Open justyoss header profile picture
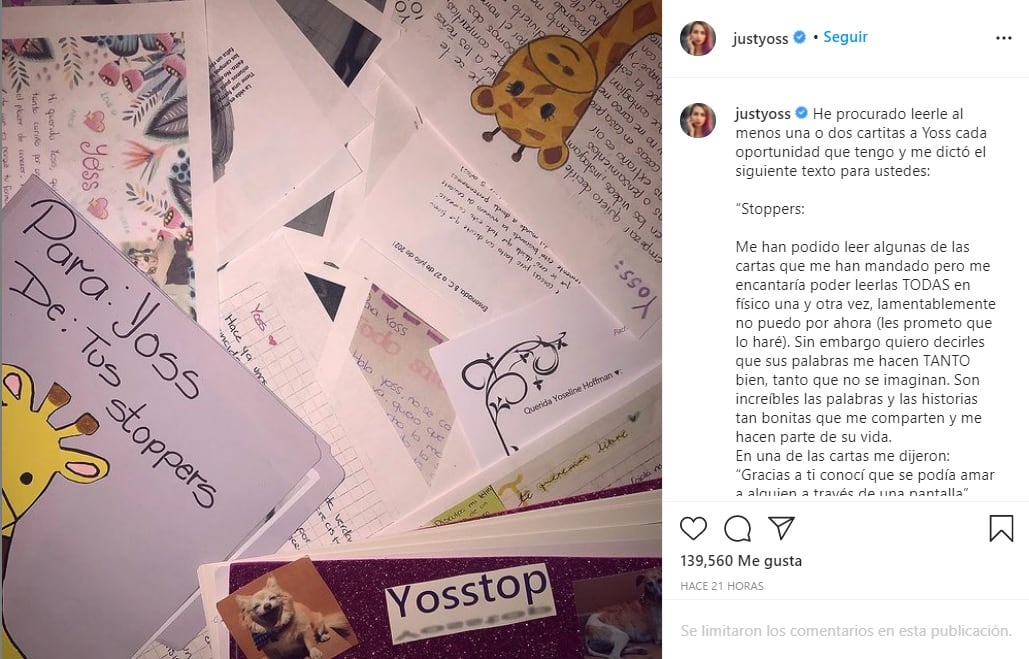The image size is (1029, 659). coord(698,38)
